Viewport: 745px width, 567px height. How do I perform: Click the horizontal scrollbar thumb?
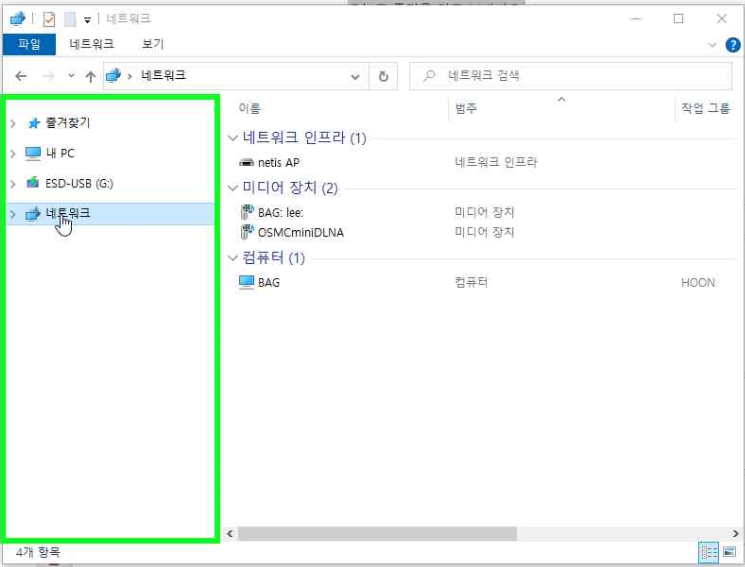click(377, 533)
